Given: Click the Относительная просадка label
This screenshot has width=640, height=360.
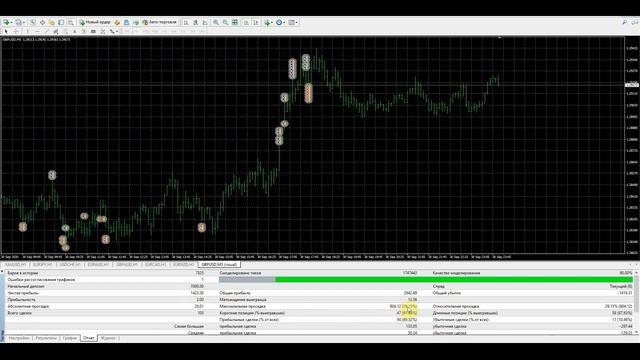Looking at the screenshot, I should (x=456, y=306).
